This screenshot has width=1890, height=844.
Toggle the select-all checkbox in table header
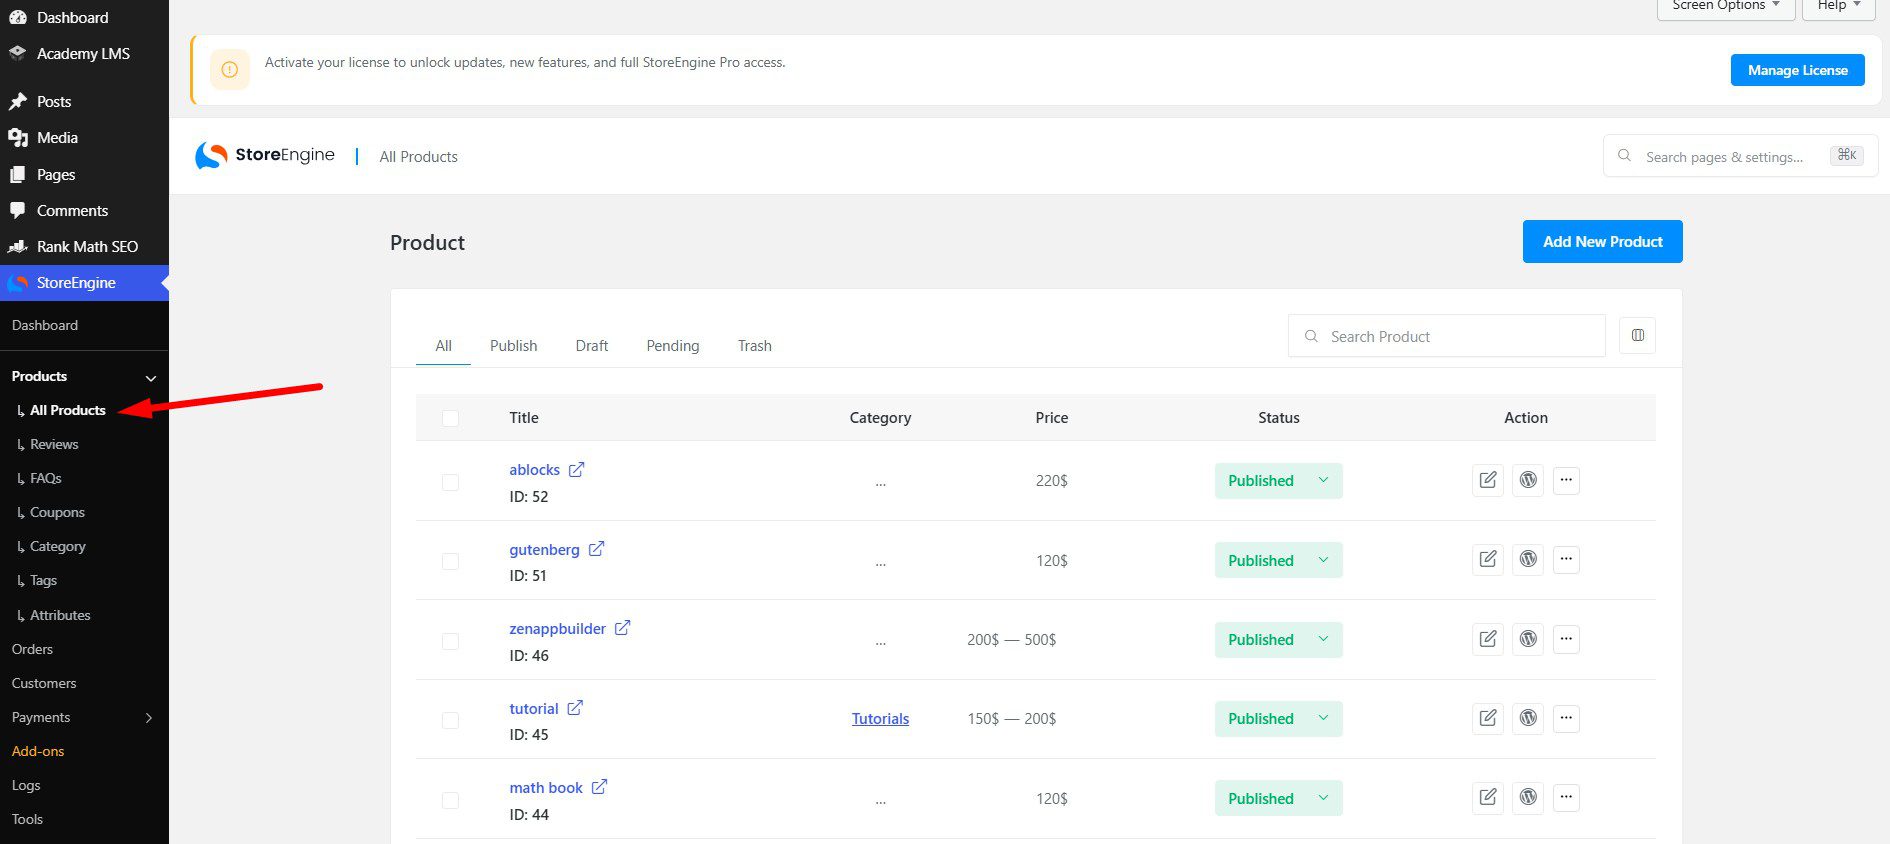450,418
